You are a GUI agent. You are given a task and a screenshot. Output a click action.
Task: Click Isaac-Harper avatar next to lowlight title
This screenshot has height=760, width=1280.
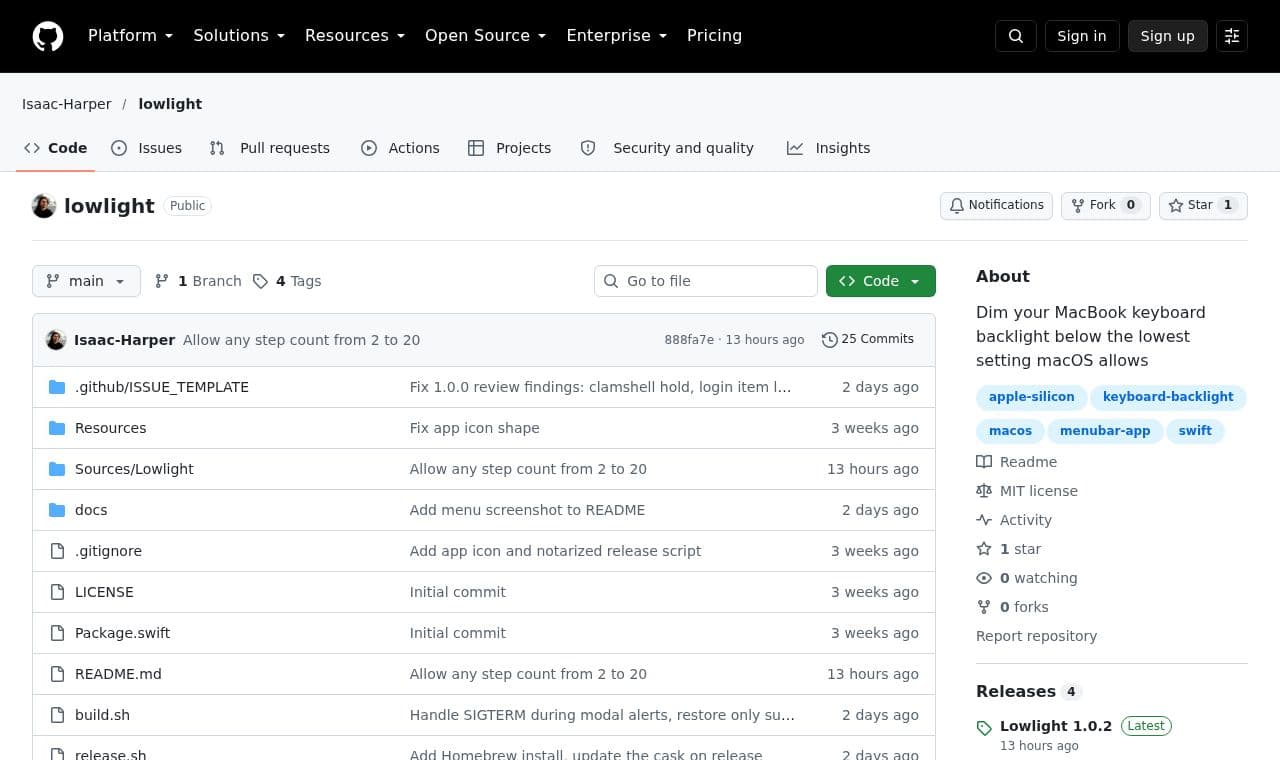point(44,206)
